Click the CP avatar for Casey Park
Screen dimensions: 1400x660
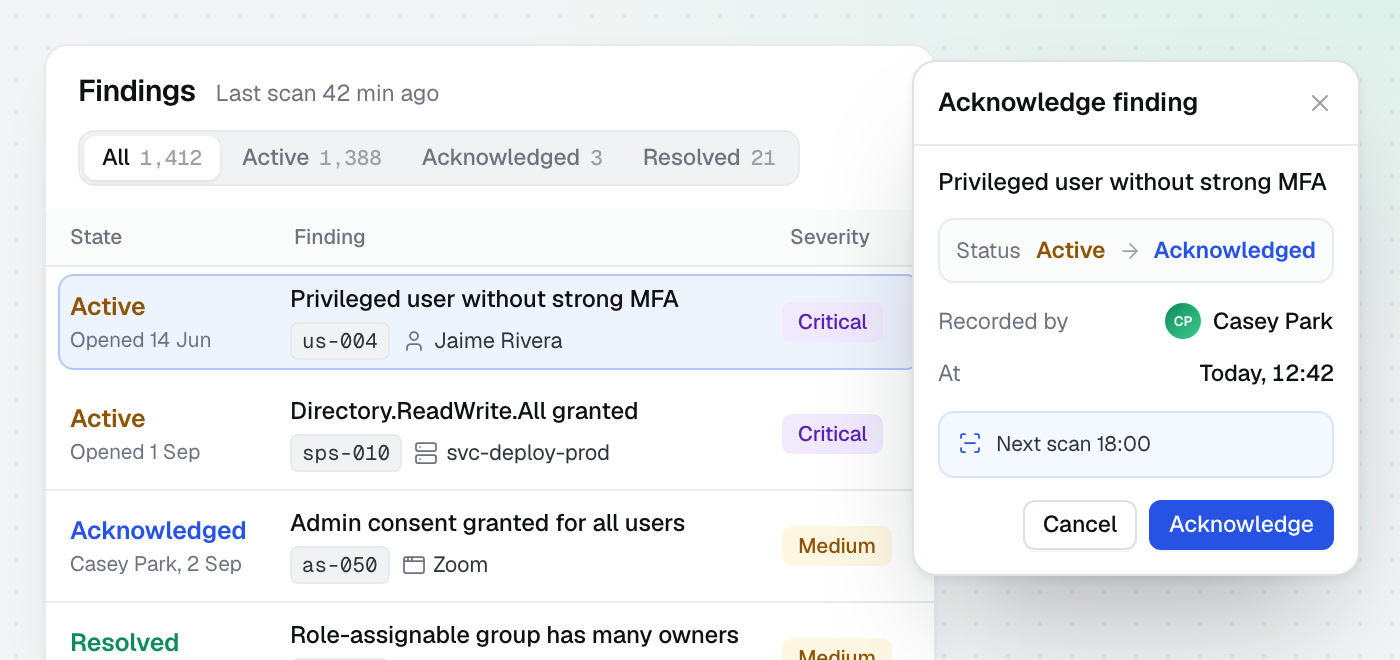pos(1183,321)
